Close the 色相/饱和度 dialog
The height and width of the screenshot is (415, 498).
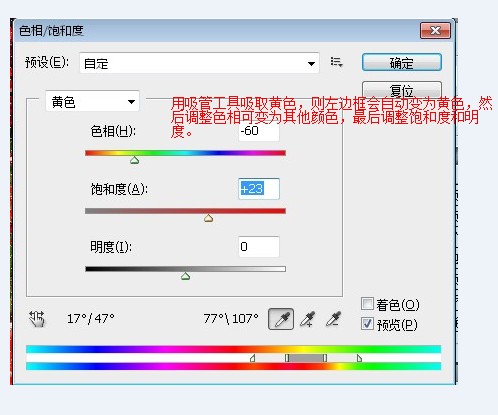pos(435,31)
